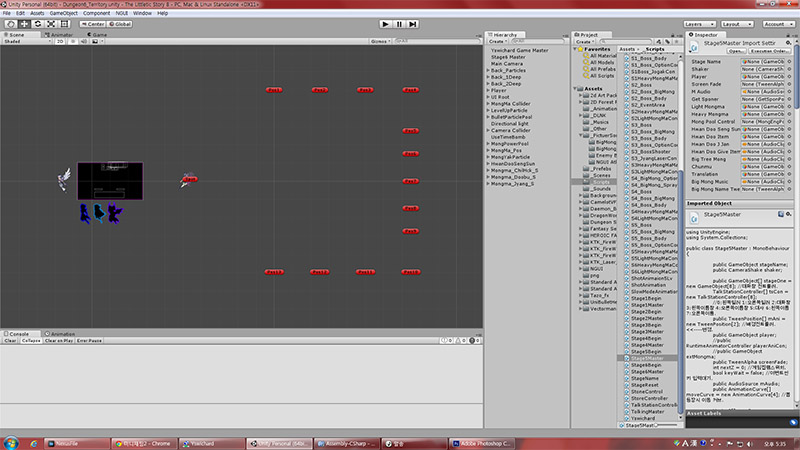Image resolution: width=800 pixels, height=450 pixels.
Task: Open Inspector gear settings menu
Action: click(788, 43)
